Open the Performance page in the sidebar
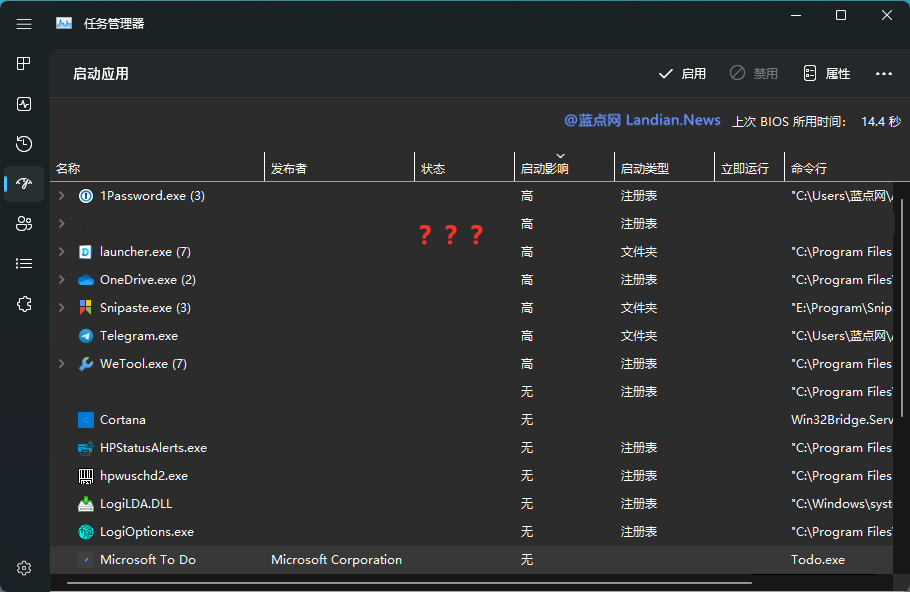 tap(23, 103)
